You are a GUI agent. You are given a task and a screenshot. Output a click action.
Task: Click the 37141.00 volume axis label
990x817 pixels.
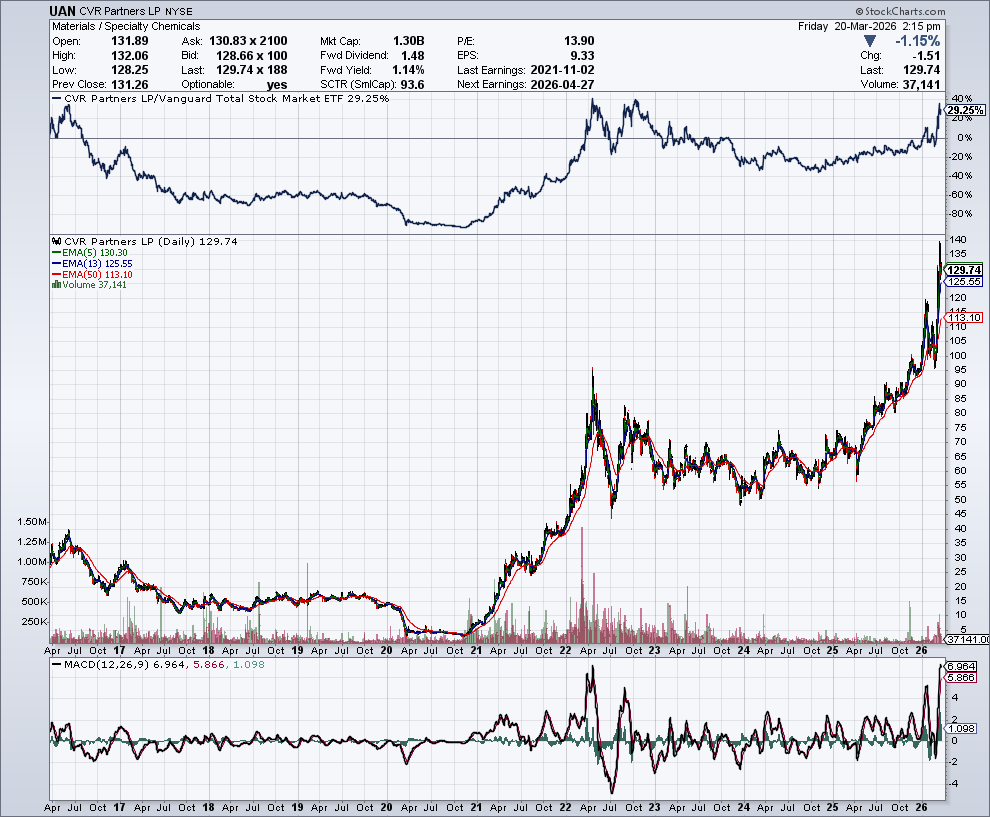click(x=968, y=640)
